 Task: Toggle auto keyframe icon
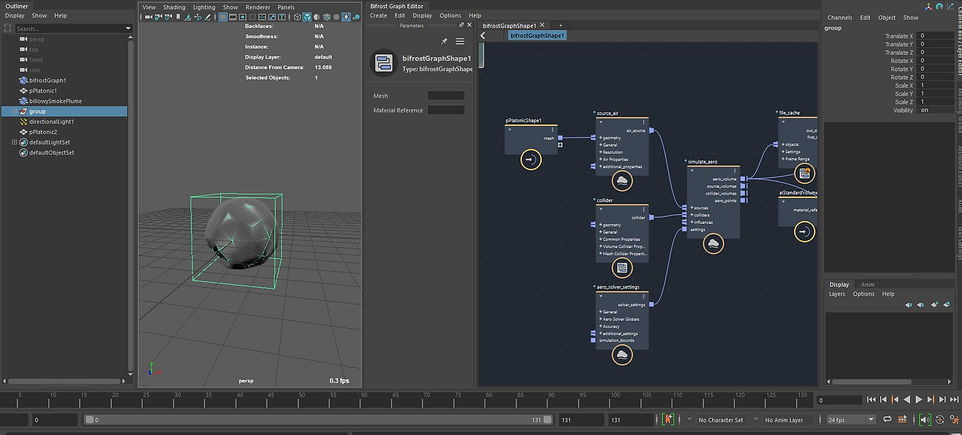(x=940, y=419)
